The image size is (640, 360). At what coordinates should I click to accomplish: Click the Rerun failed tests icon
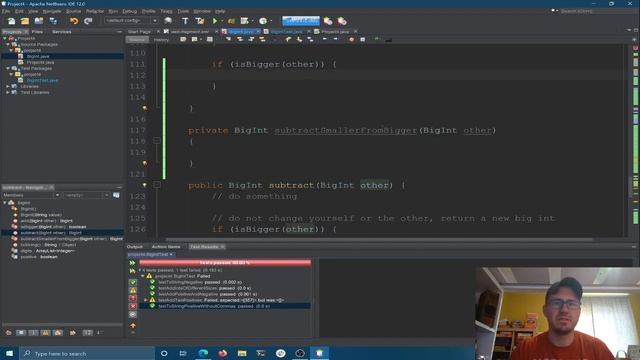tap(132, 271)
